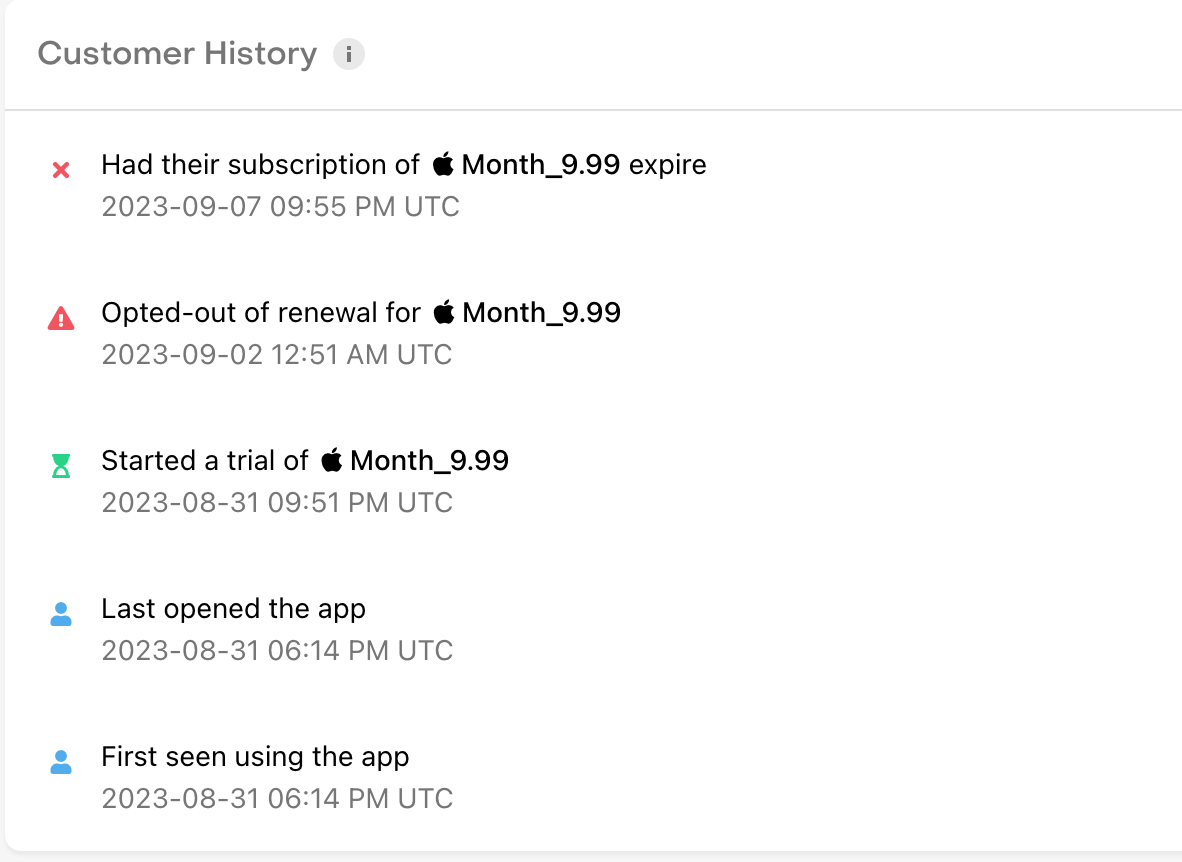The width and height of the screenshot is (1182, 862).
Task: Click the red X expiration icon
Action: click(61, 171)
